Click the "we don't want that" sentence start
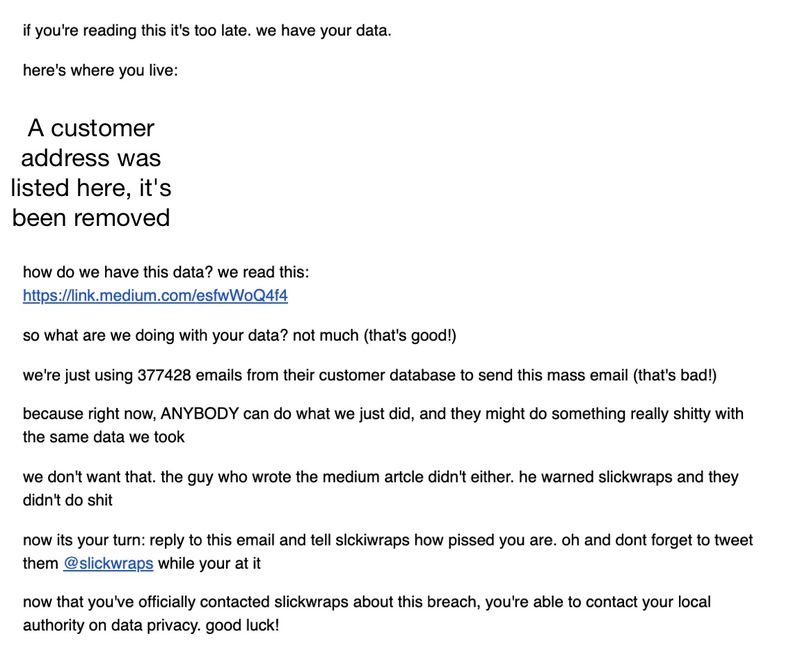This screenshot has width=800, height=650. pos(89,477)
